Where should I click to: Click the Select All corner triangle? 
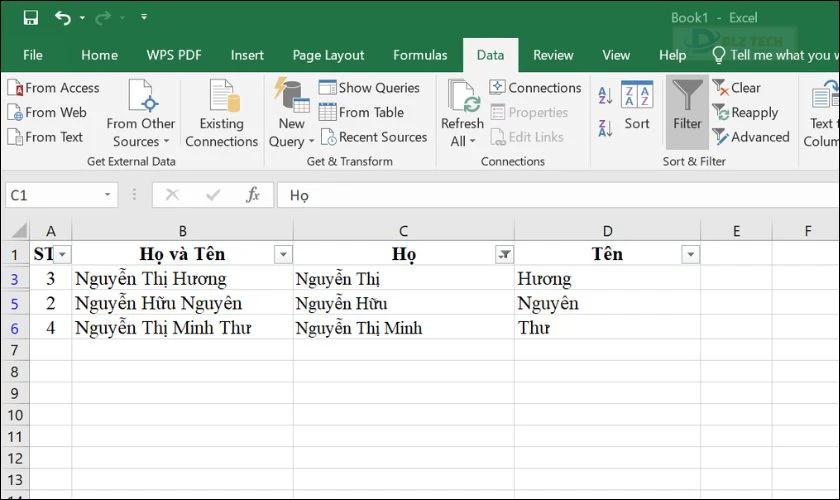tap(19, 230)
